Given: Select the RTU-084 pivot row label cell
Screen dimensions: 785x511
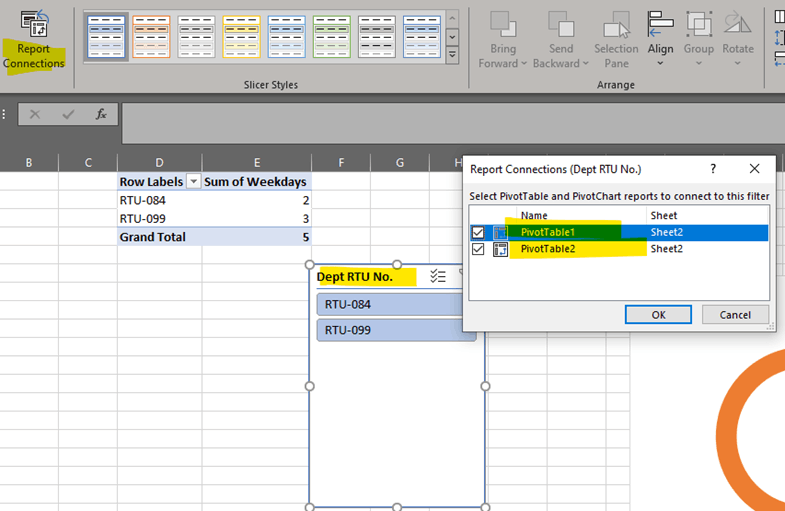Looking at the screenshot, I should 160,200.
